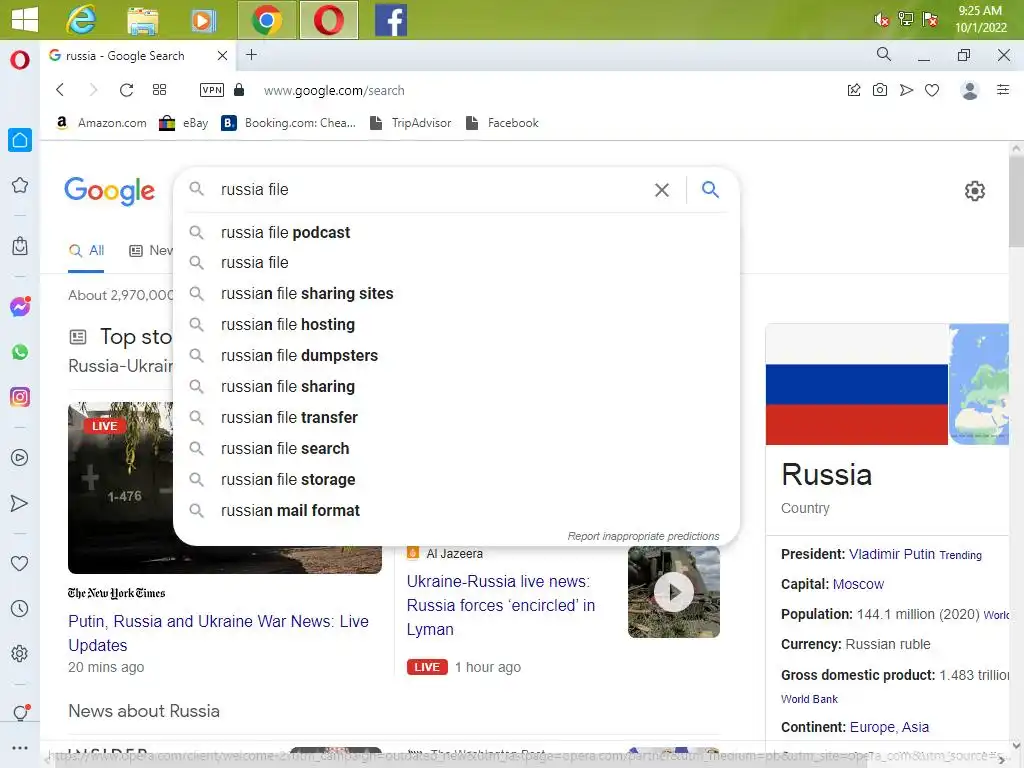Click the page vertical scrollbar thumb
1024x768 pixels.
click(x=1016, y=202)
